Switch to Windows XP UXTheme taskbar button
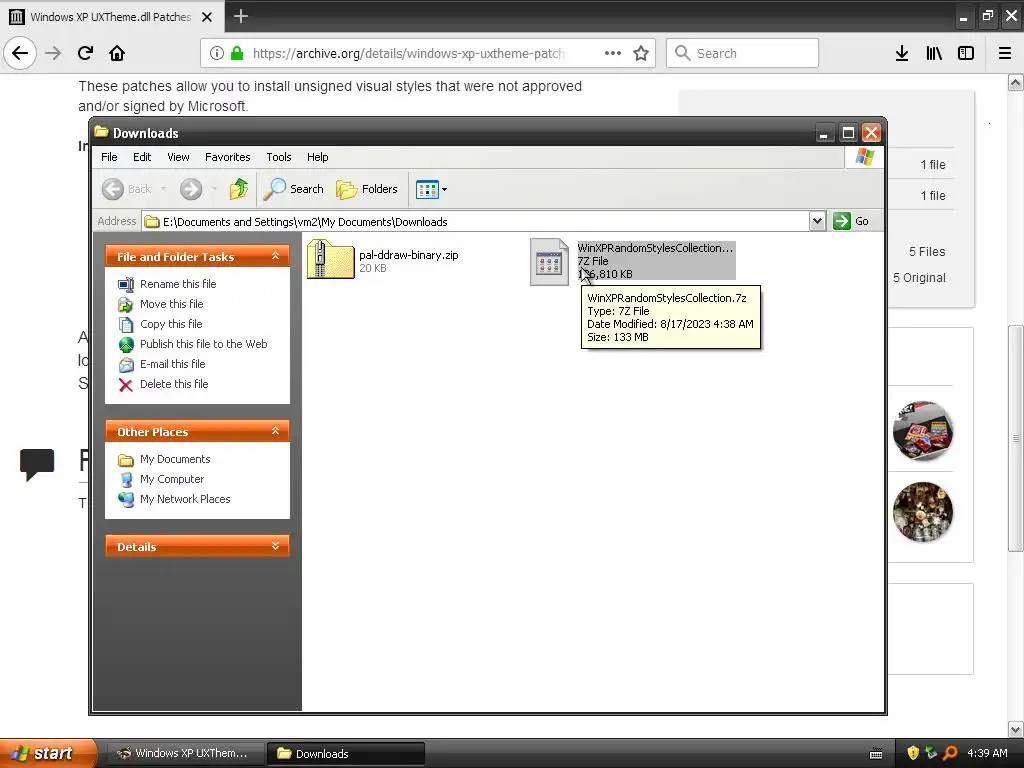 point(184,753)
